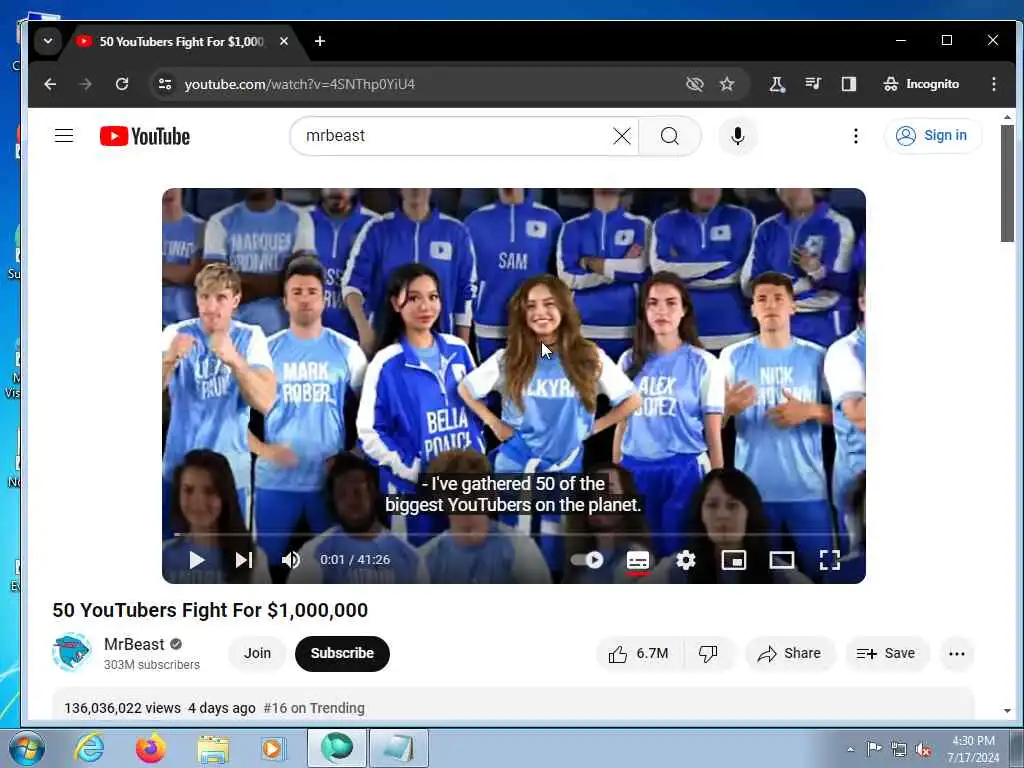The height and width of the screenshot is (768, 1024).
Task: Click the Sign in button
Action: point(933,136)
